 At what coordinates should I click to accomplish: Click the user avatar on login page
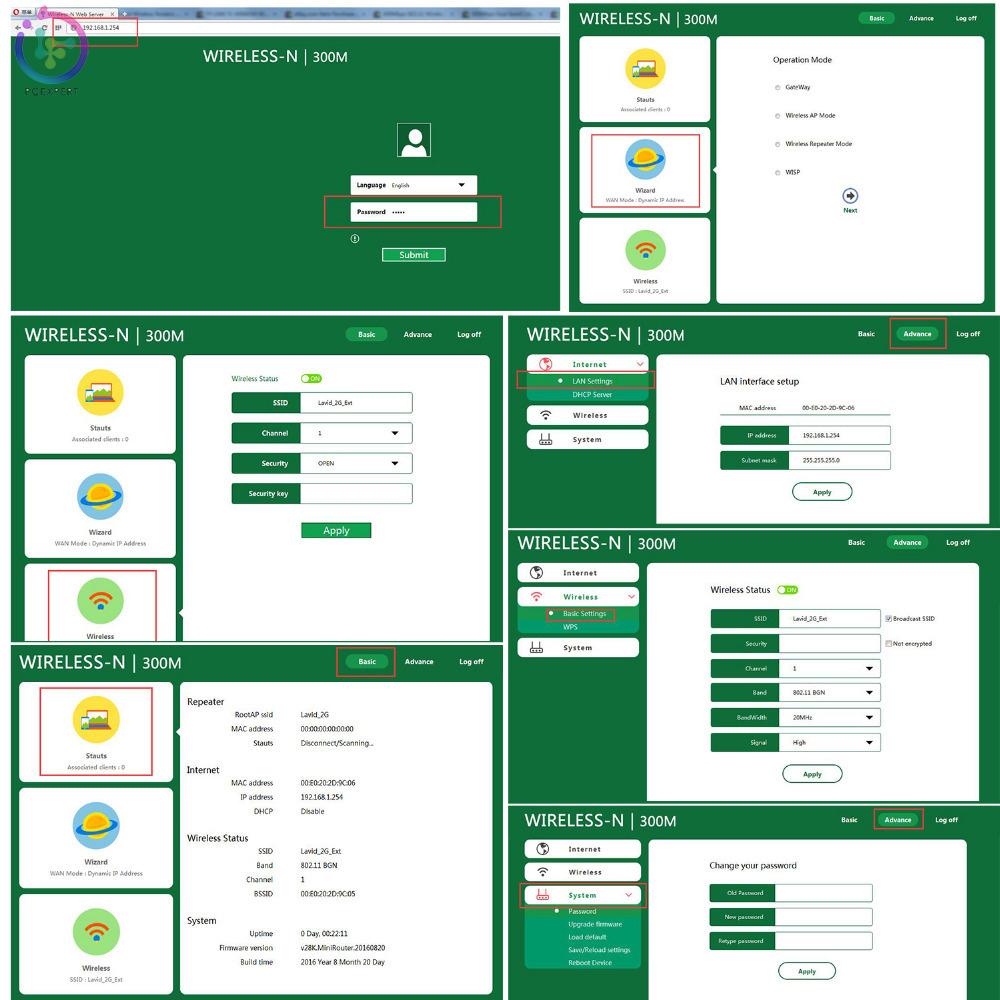coord(413,140)
